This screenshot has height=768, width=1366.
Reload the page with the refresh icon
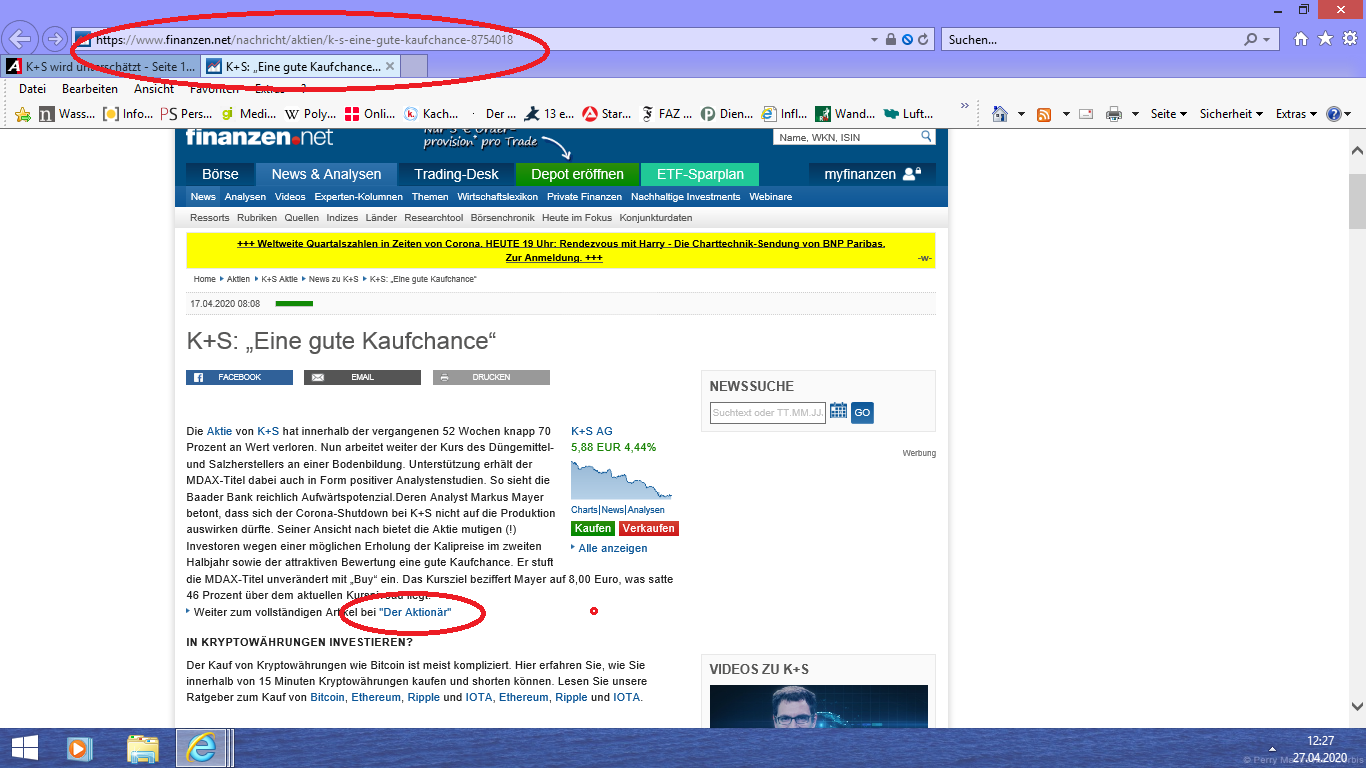923,40
